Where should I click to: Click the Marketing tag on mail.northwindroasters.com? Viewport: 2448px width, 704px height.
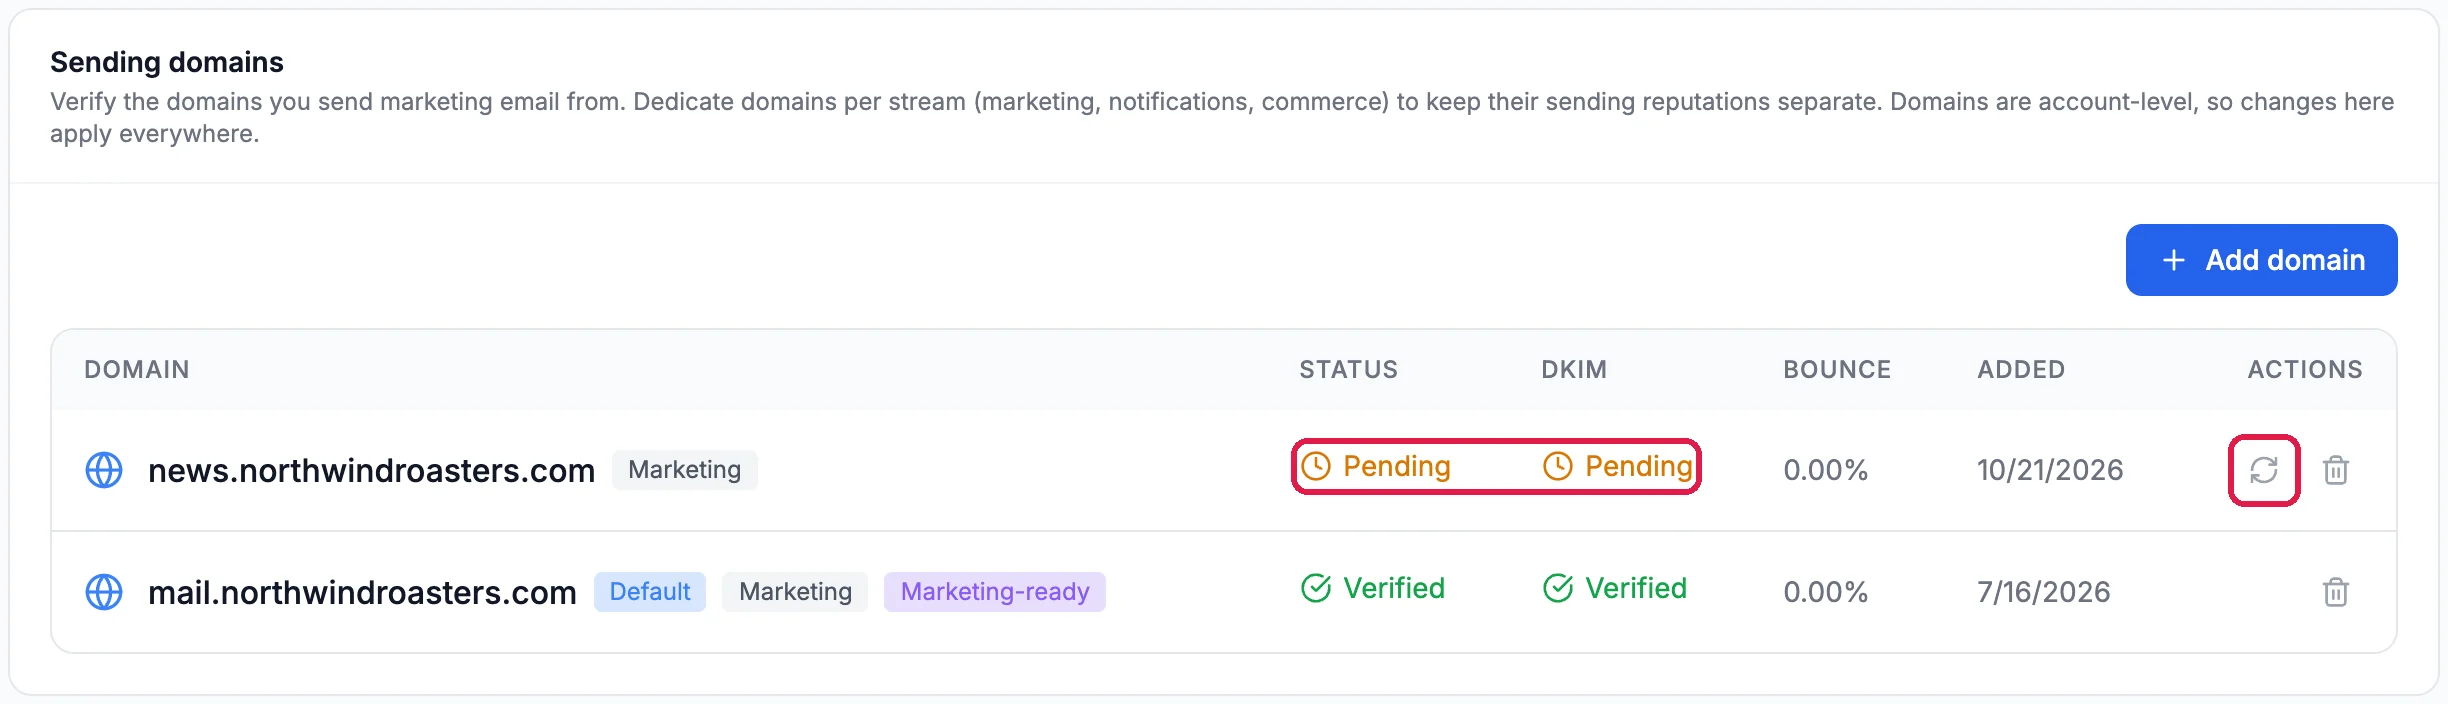(796, 592)
